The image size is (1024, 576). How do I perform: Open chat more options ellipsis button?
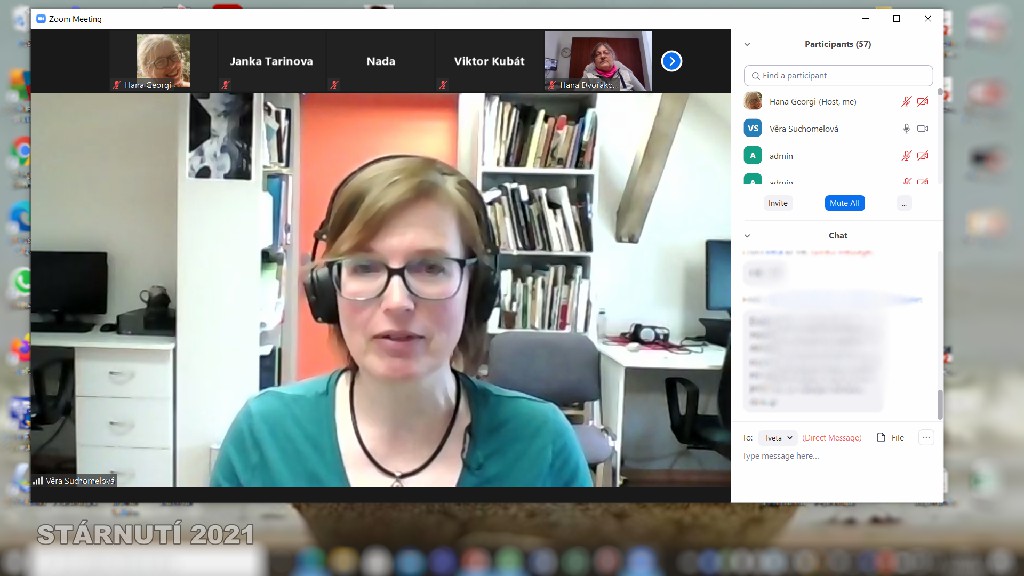pyautogui.click(x=925, y=438)
